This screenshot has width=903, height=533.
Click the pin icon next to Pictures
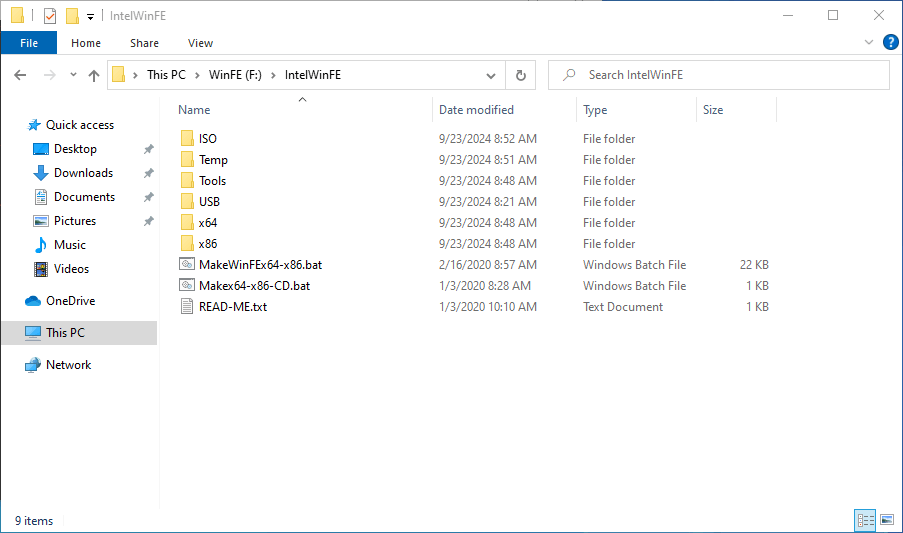tap(149, 221)
